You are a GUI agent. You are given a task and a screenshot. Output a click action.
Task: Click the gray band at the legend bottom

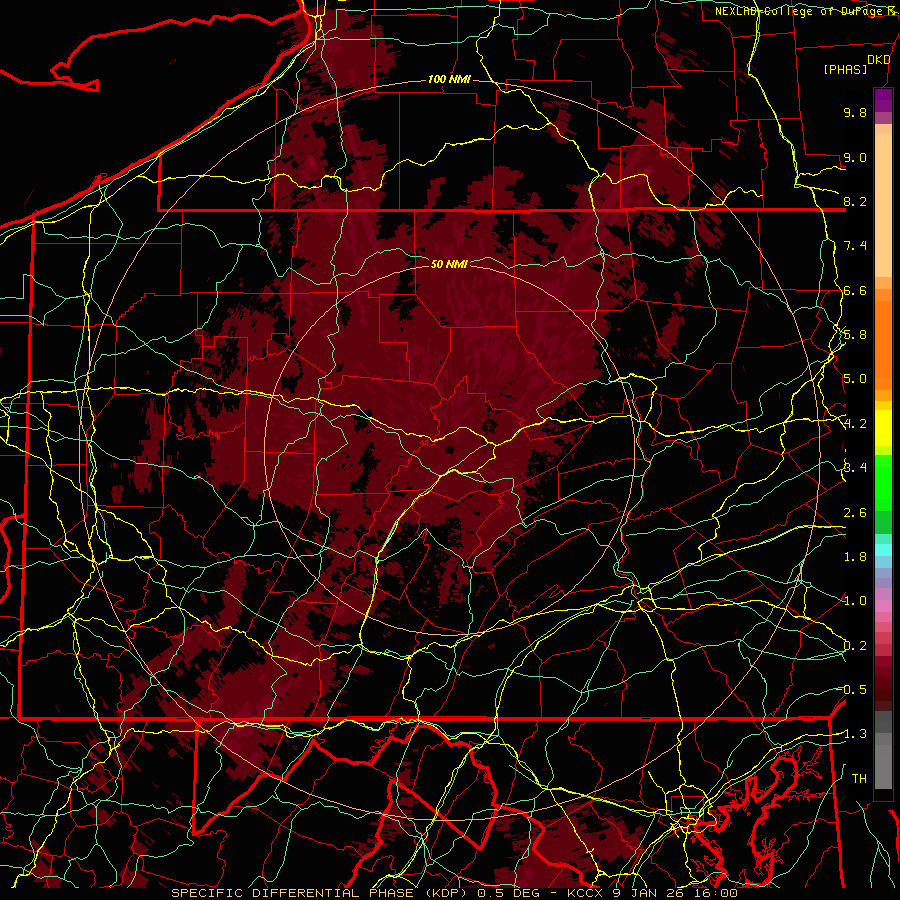point(883,766)
